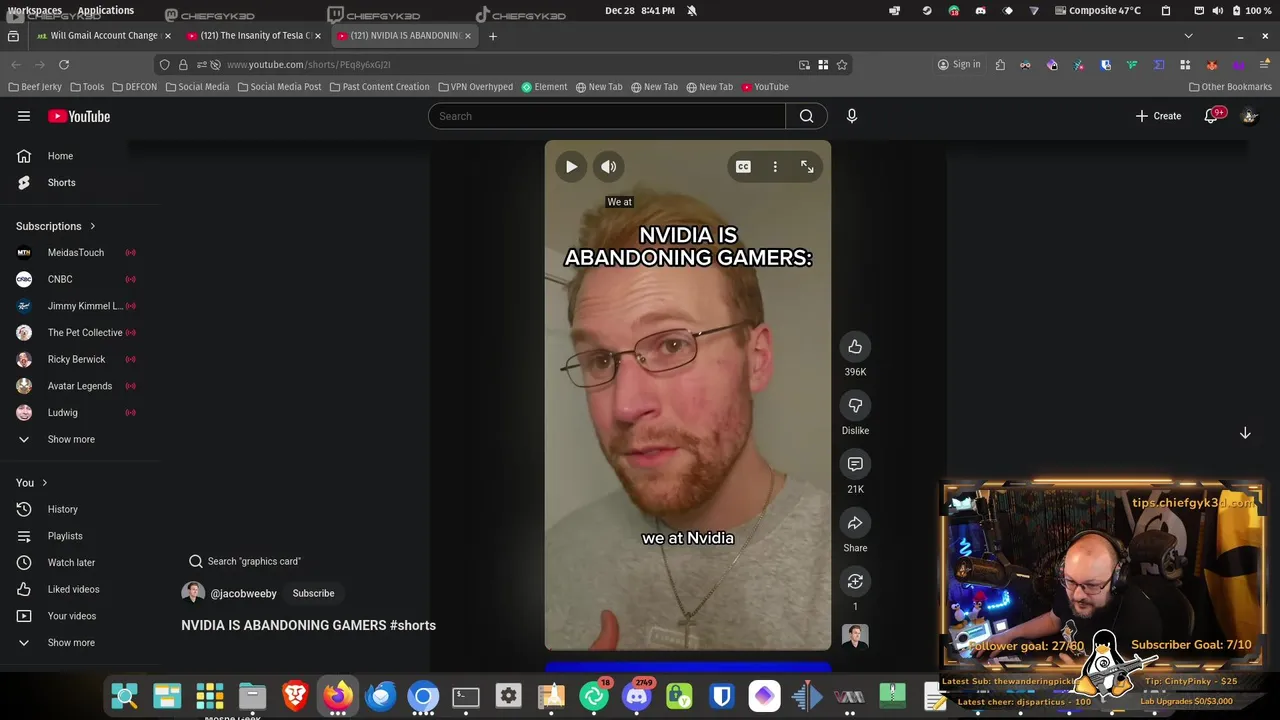1280x720 pixels.
Task: Open the YouTube hamburger guide menu
Action: 24,116
